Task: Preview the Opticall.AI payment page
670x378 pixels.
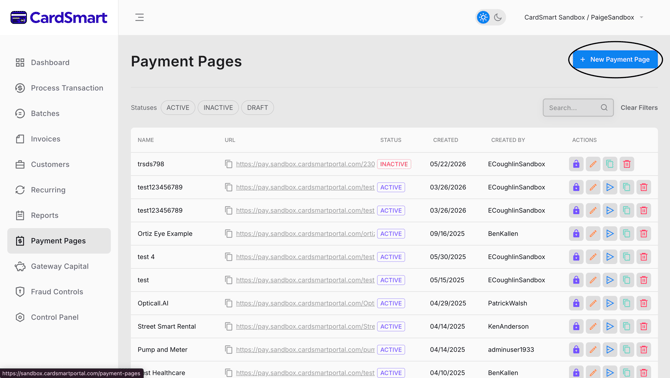Action: (610, 303)
